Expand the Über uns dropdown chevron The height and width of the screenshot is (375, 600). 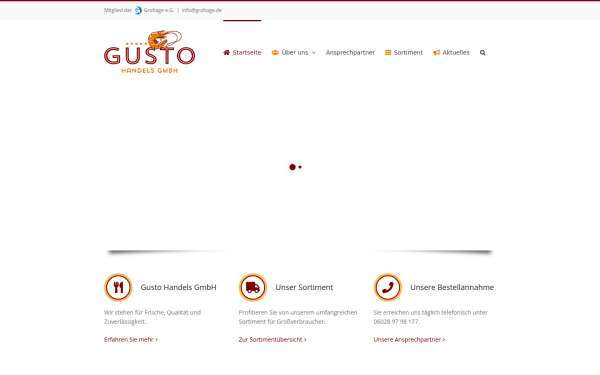[314, 53]
